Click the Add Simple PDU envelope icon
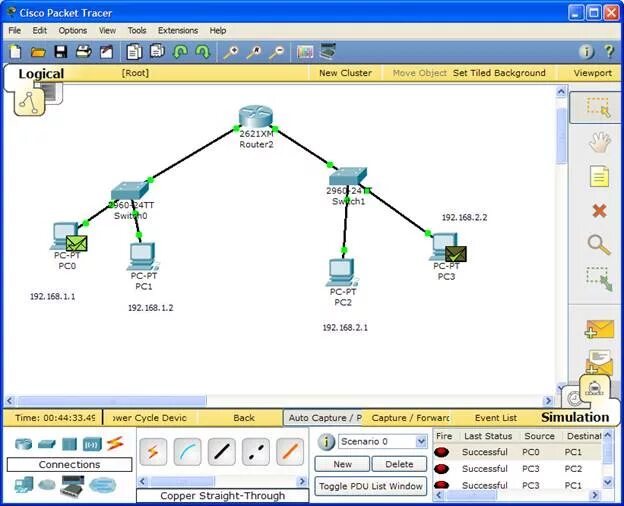624x506 pixels. (599, 330)
